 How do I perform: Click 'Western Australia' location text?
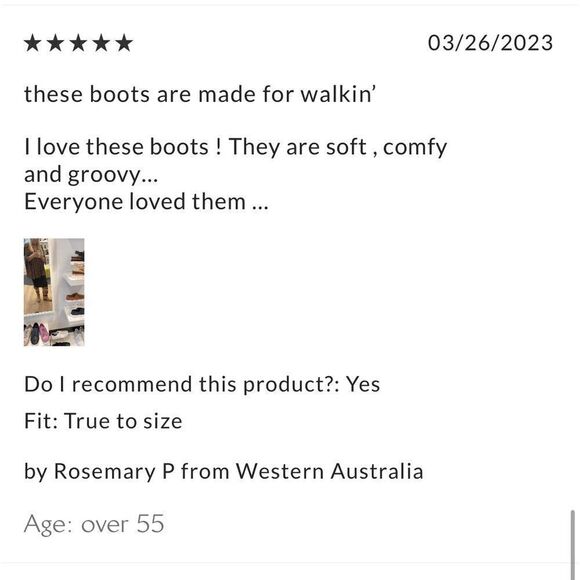330,471
